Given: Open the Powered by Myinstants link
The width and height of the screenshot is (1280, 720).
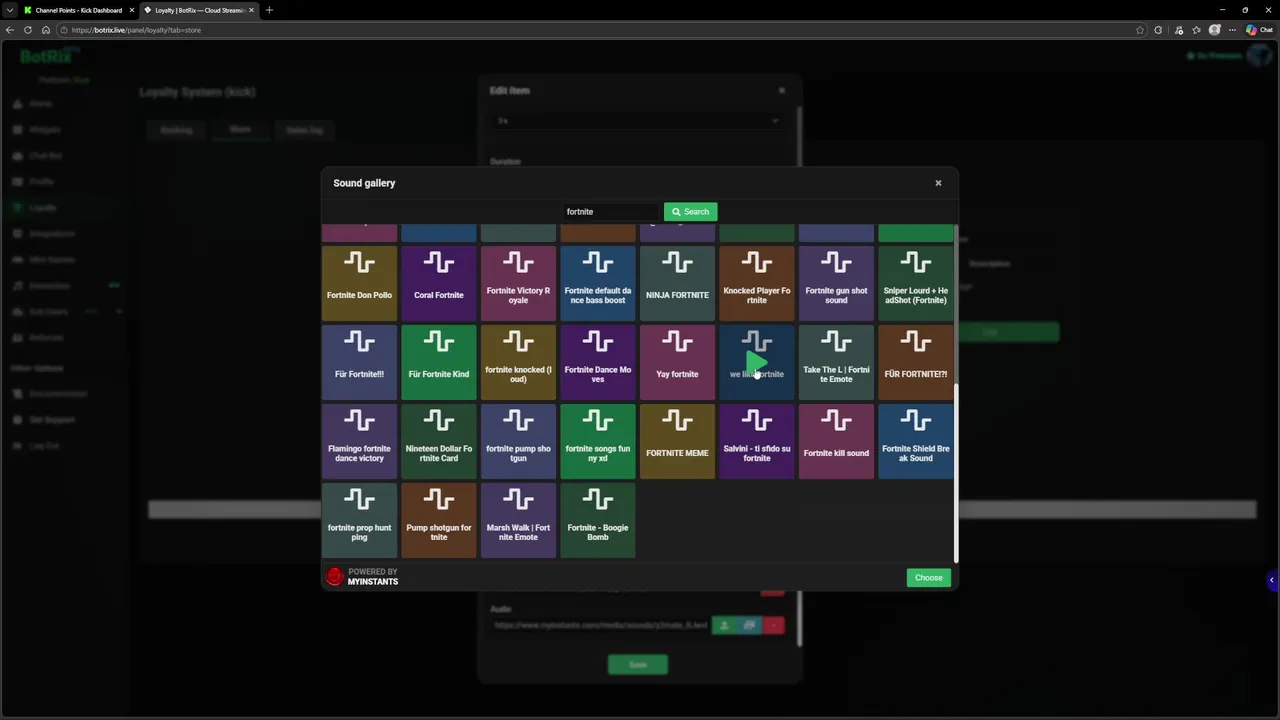Looking at the screenshot, I should [x=362, y=577].
